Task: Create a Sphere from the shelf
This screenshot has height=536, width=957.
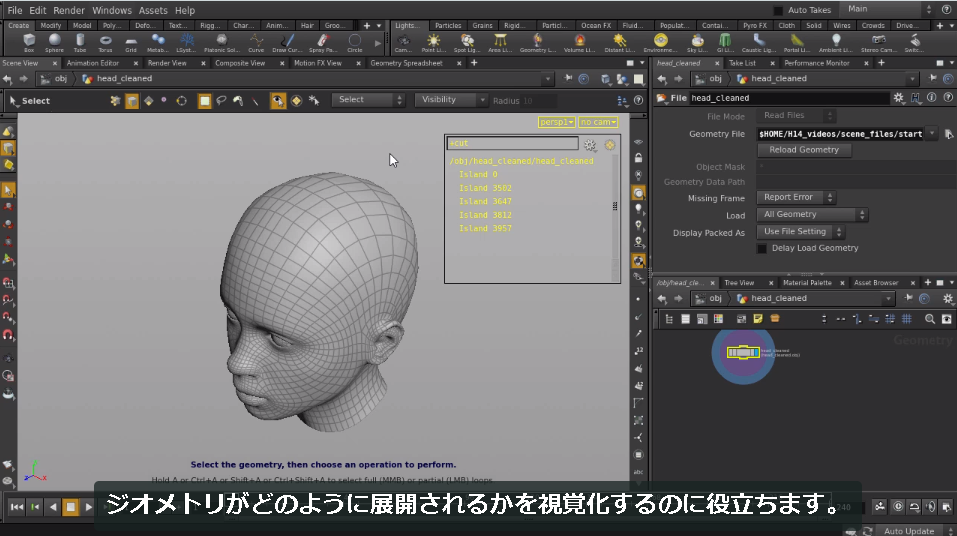Action: (54, 43)
